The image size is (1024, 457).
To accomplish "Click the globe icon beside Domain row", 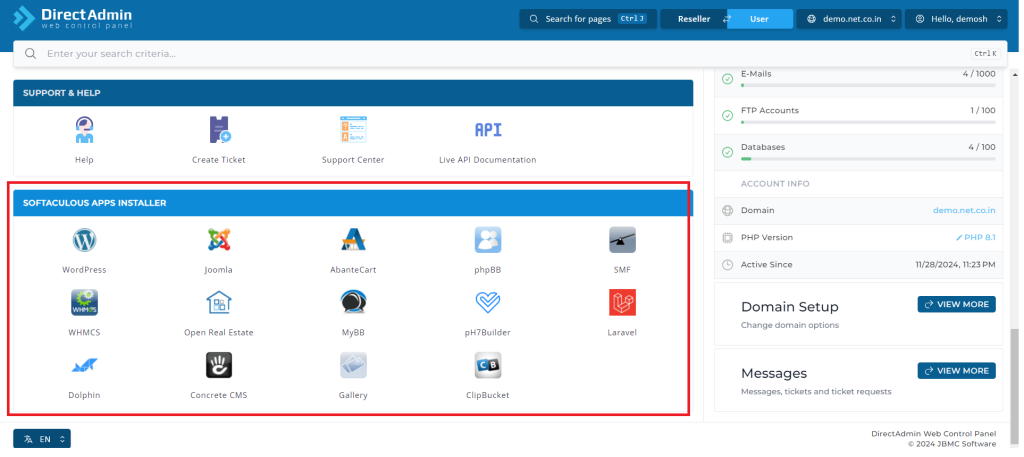I will (728, 211).
